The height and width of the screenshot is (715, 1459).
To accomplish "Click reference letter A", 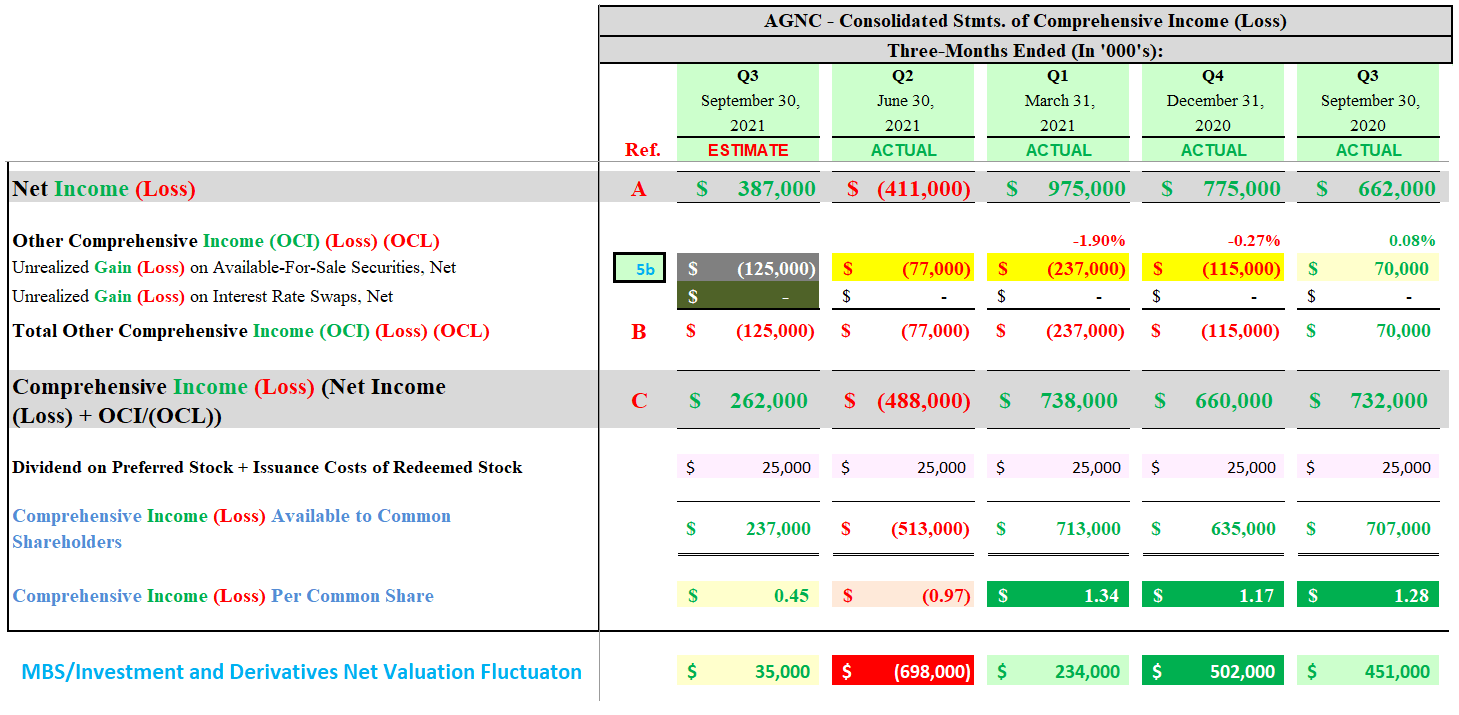I will pos(639,188).
